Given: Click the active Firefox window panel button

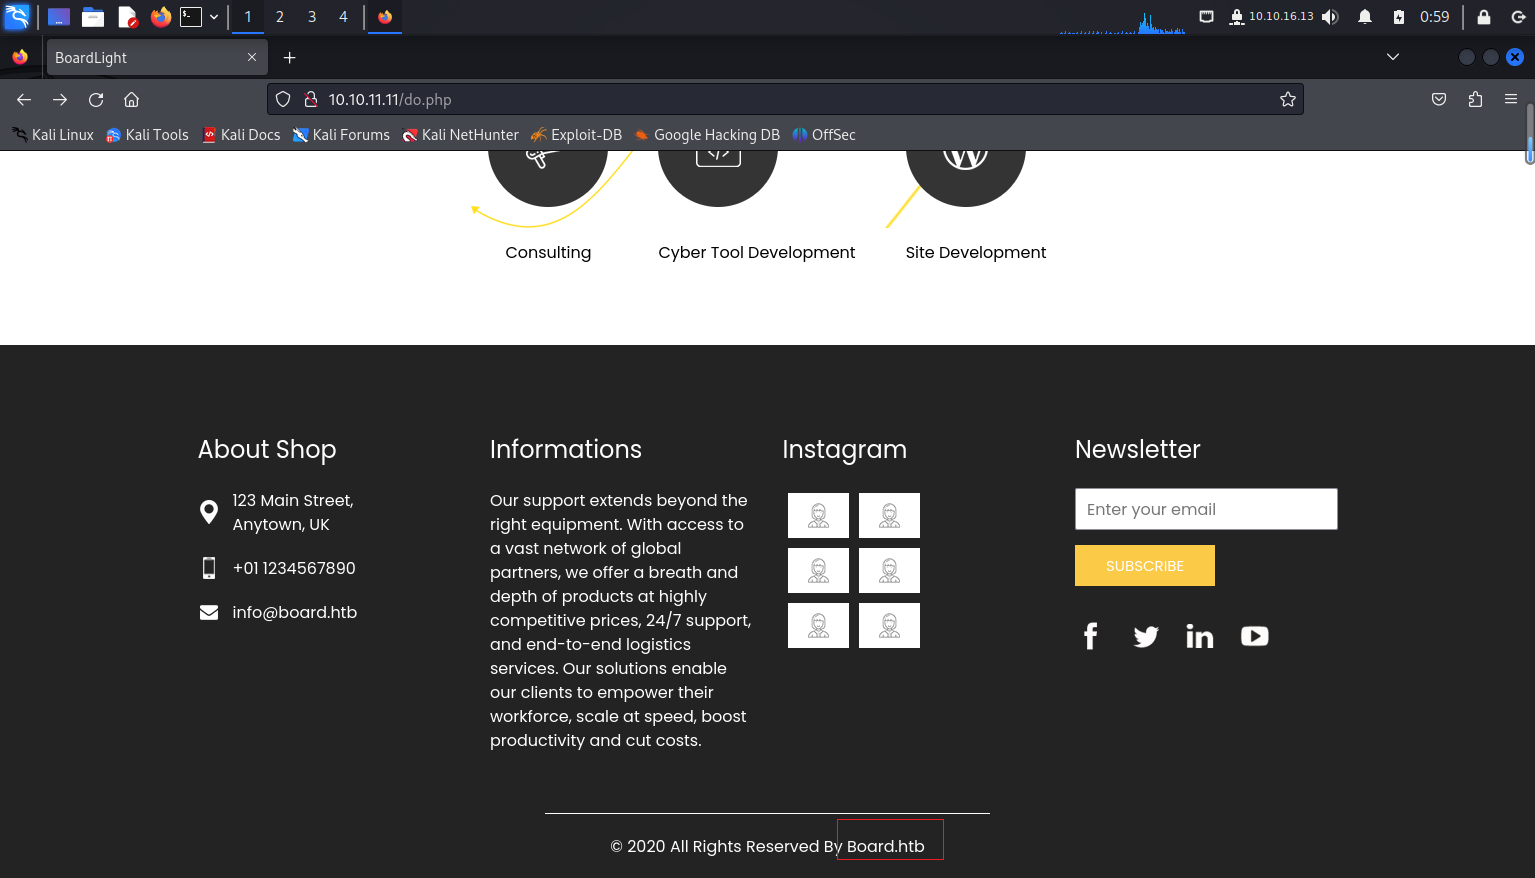Looking at the screenshot, I should coord(385,16).
